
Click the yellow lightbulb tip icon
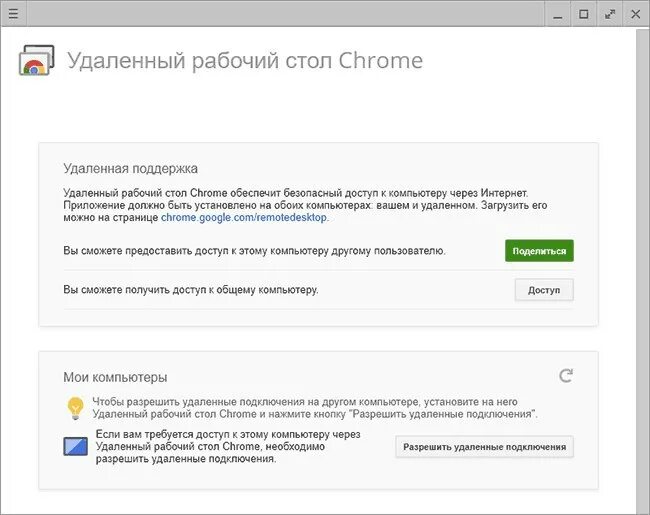(75, 408)
